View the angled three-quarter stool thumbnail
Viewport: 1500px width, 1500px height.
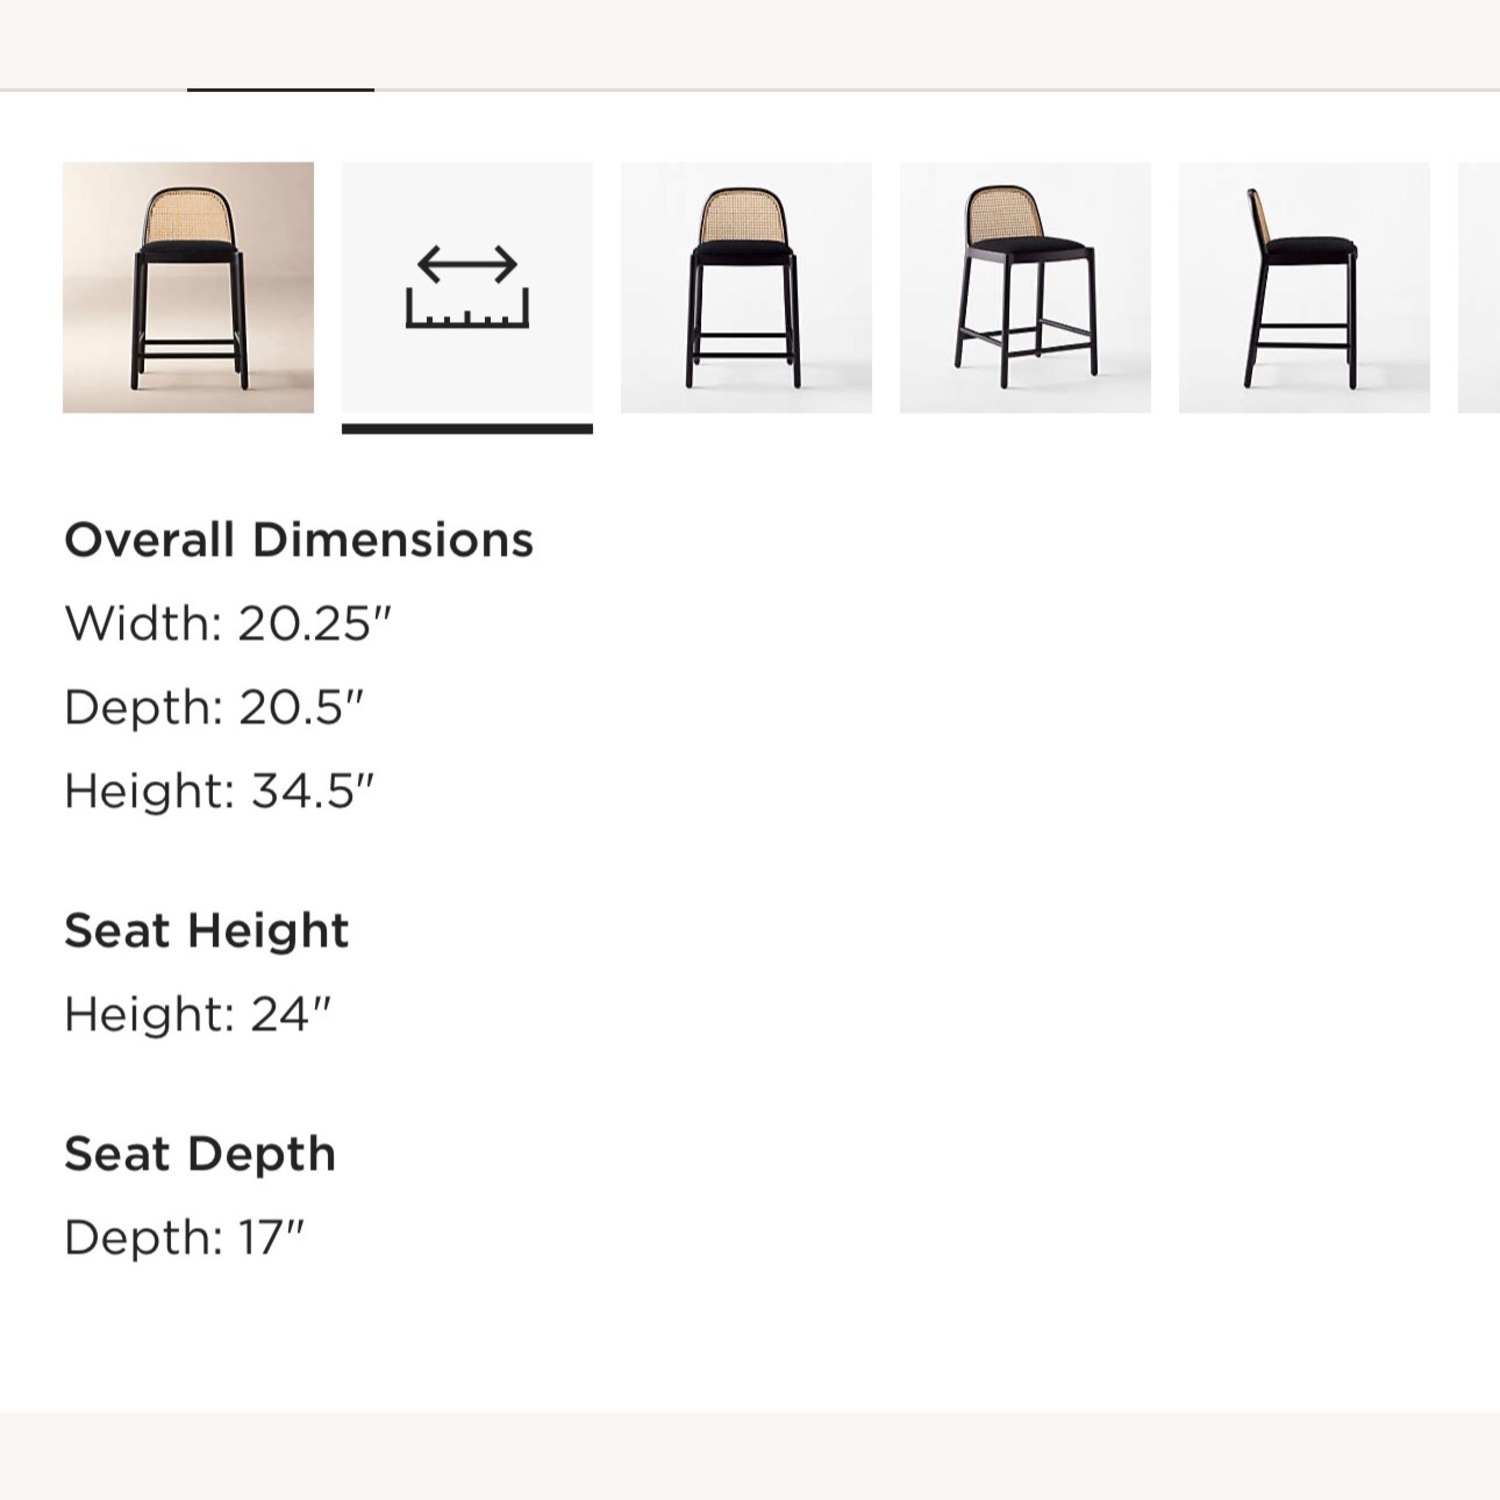tap(1023, 287)
